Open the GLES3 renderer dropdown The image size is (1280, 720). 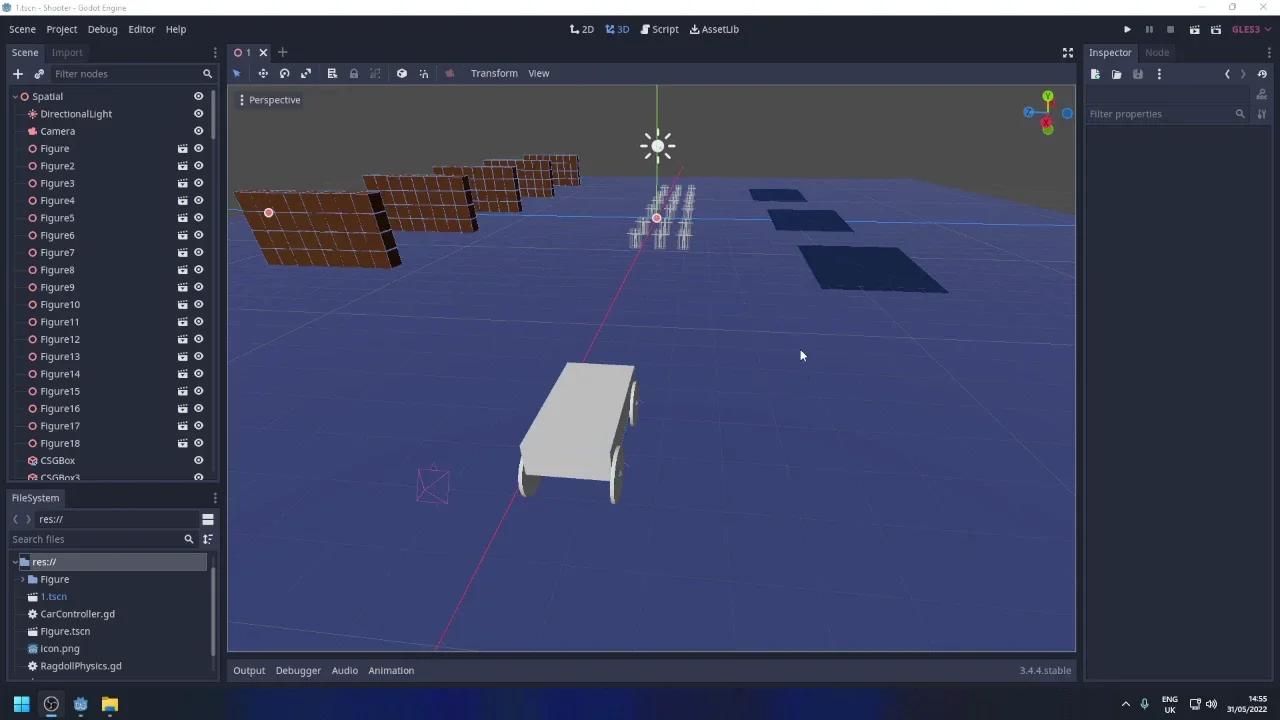1251,29
